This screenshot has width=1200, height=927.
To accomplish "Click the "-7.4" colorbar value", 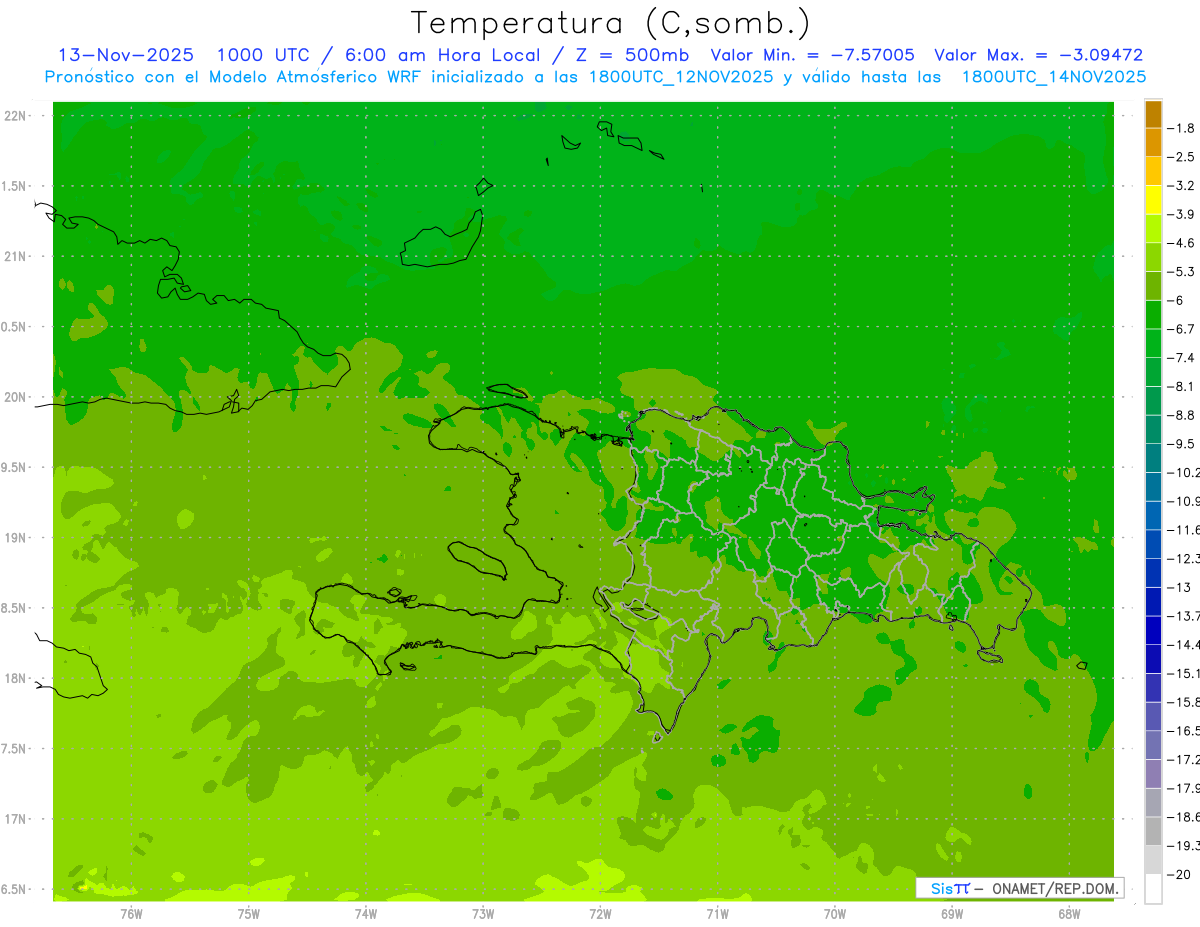I will click(1181, 358).
